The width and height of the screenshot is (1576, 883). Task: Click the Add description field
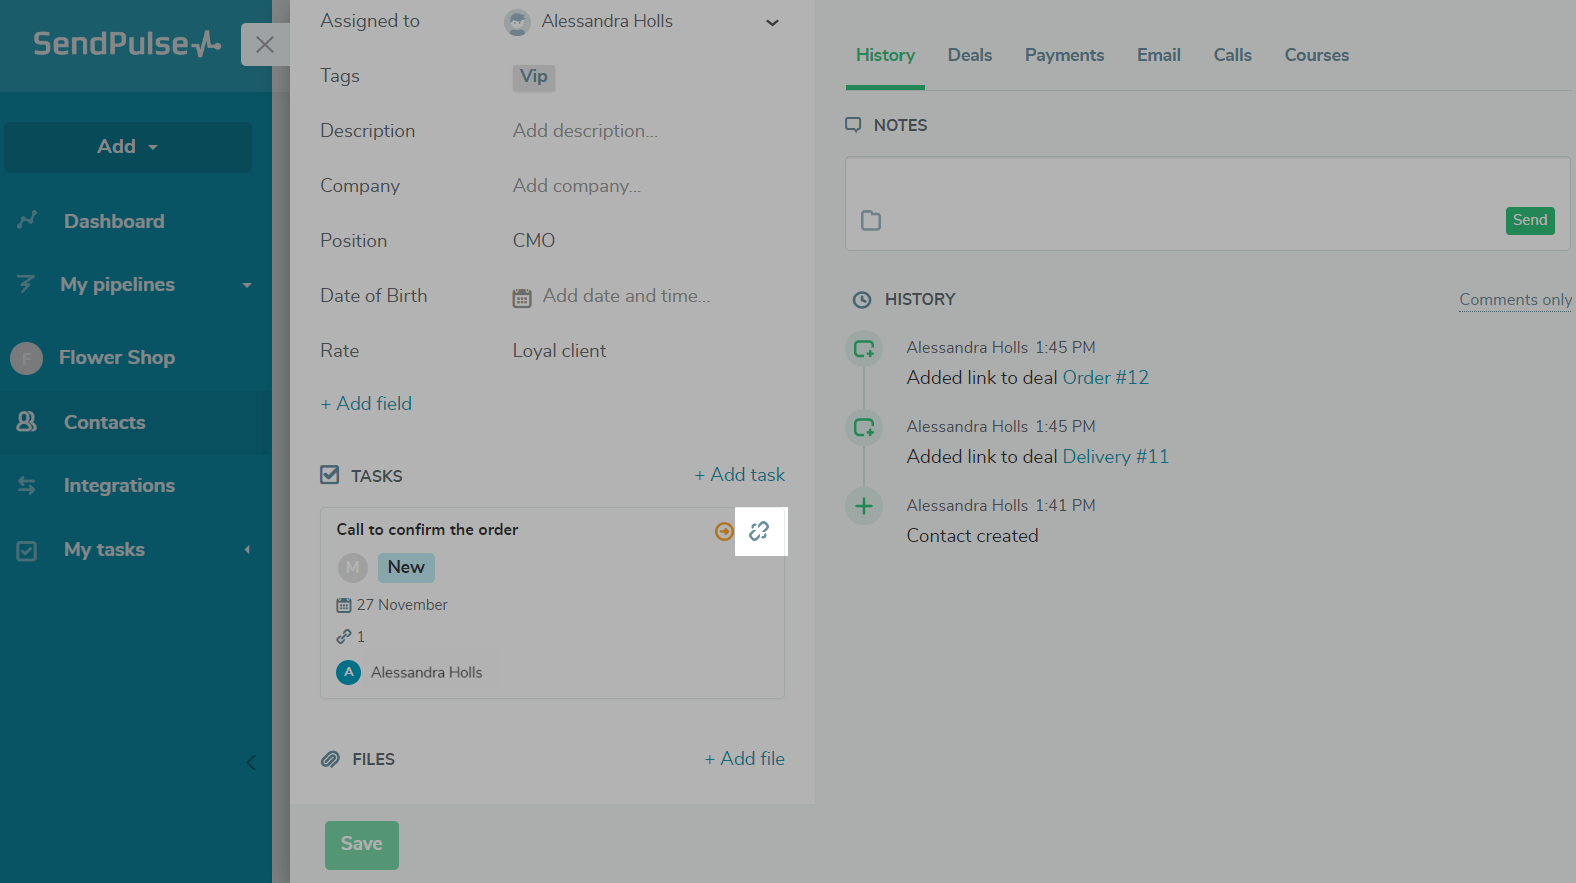tap(585, 131)
